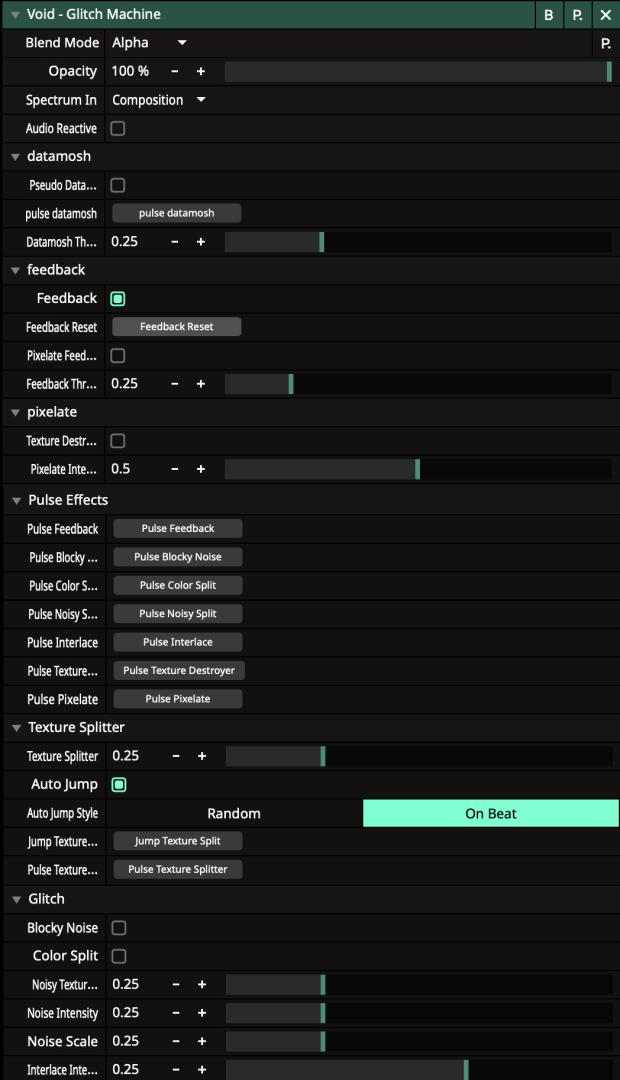The height and width of the screenshot is (1080, 620).
Task: Click the Pulse Texture Destroyer button
Action: pyautogui.click(x=179, y=670)
